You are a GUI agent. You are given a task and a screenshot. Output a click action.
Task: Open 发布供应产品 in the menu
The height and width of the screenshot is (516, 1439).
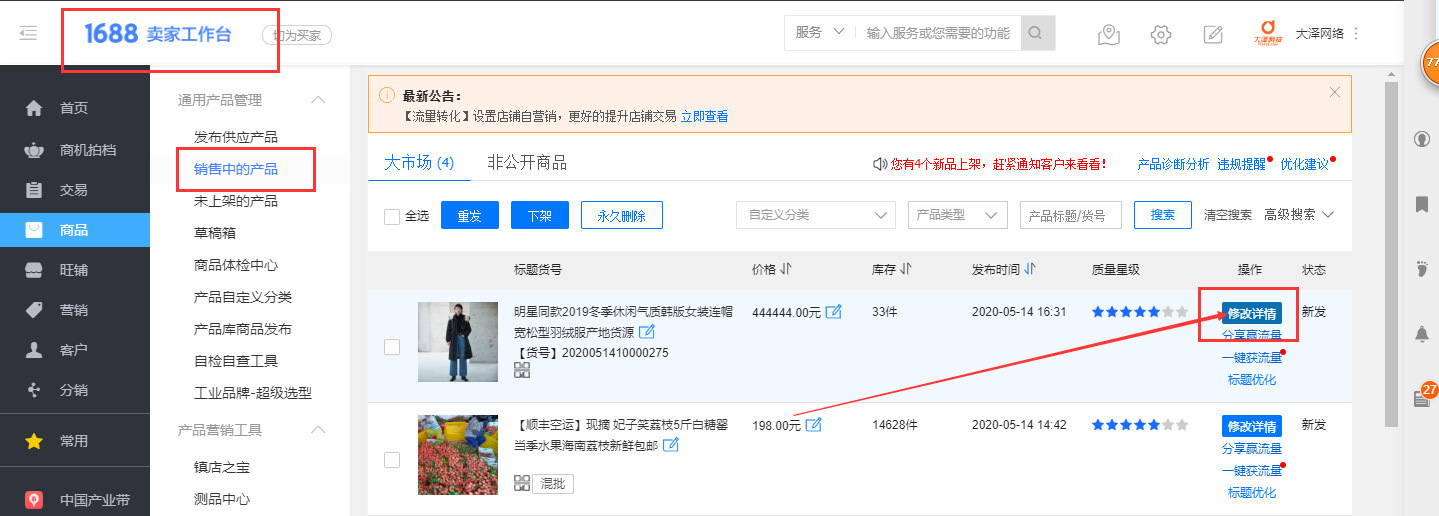236,137
